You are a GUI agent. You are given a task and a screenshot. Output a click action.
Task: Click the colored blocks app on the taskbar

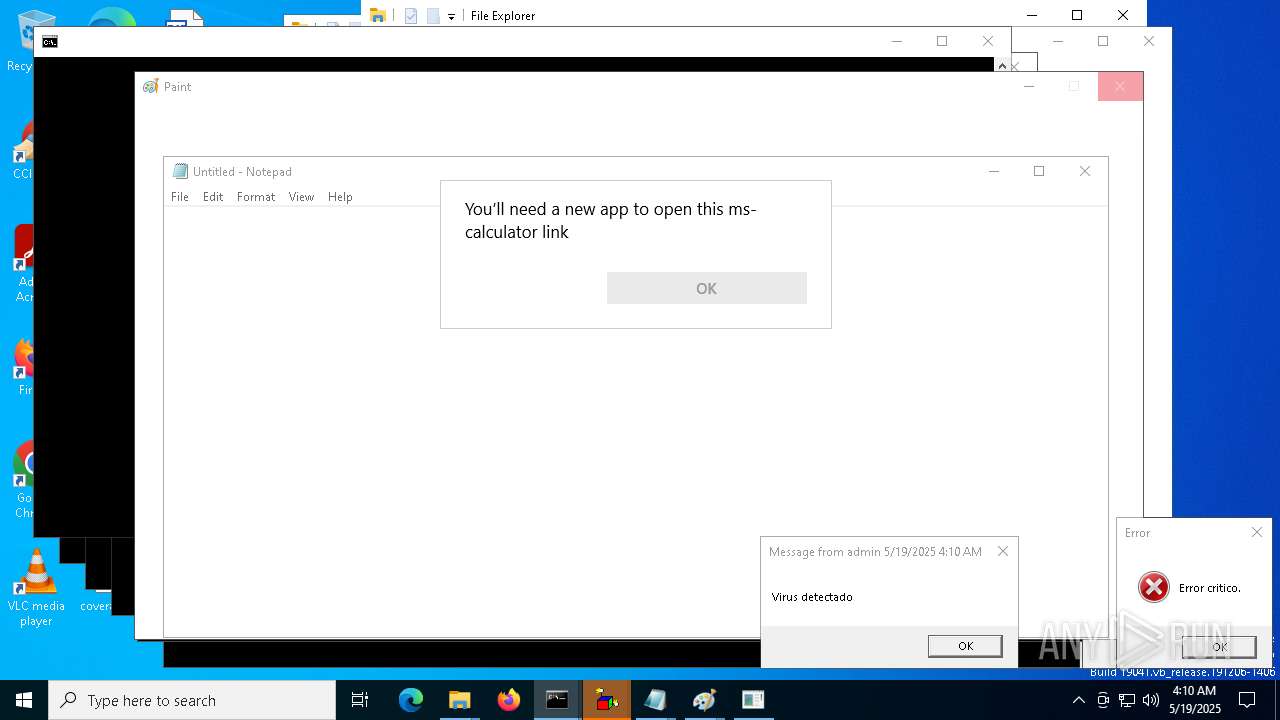pos(606,700)
